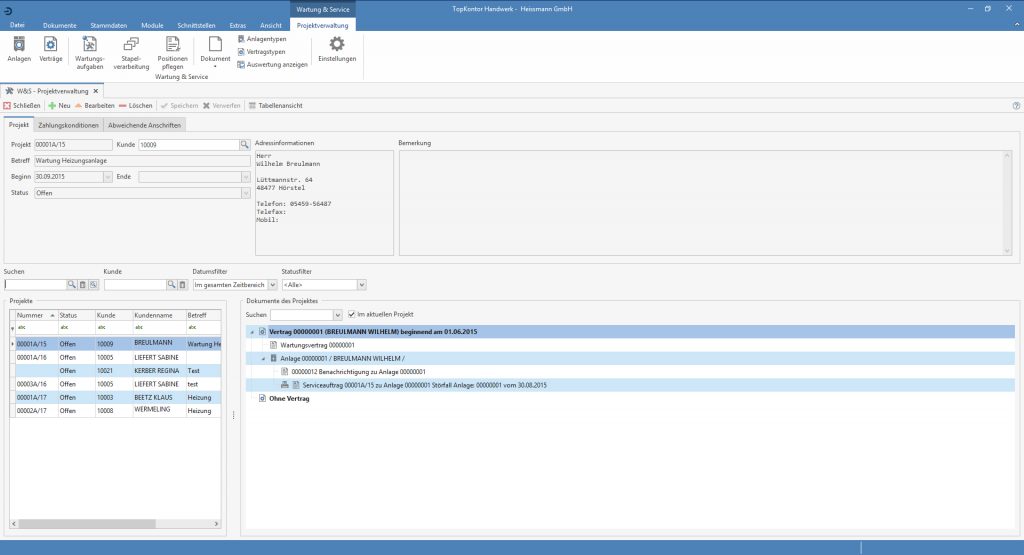Click the magnifier in the Suchen filter
The height and width of the screenshot is (555, 1024).
click(x=72, y=285)
